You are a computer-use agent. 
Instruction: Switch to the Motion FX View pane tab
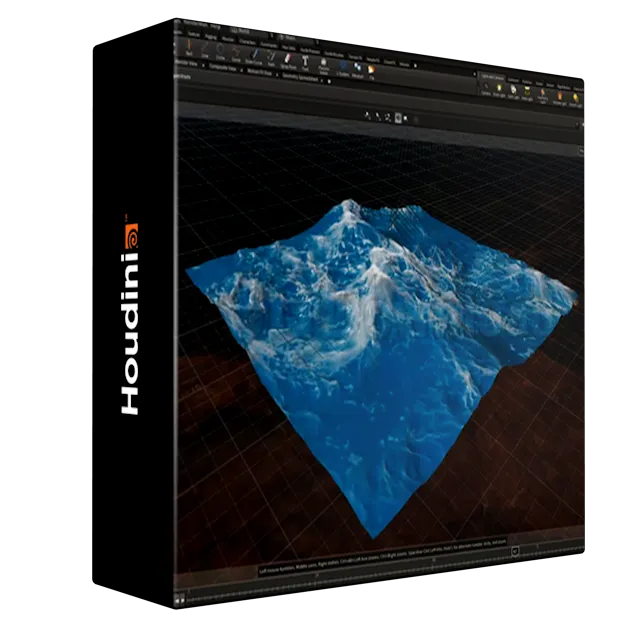[259, 72]
